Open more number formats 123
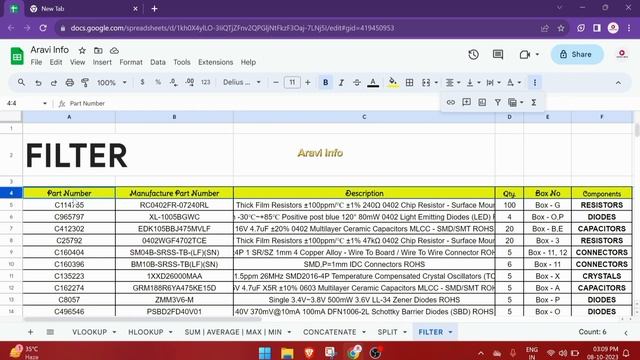The width and height of the screenshot is (640, 360). pyautogui.click(x=206, y=82)
